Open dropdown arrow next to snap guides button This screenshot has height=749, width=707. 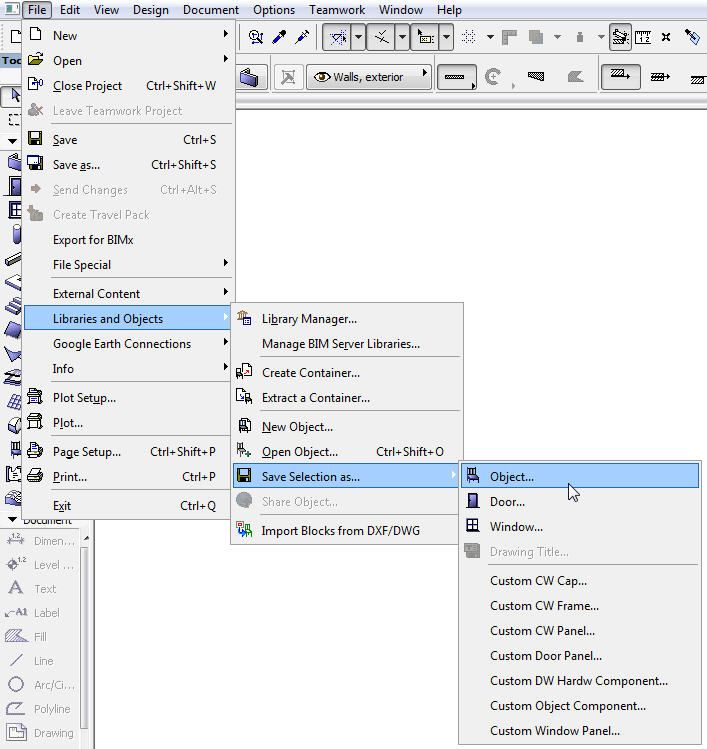pos(402,37)
